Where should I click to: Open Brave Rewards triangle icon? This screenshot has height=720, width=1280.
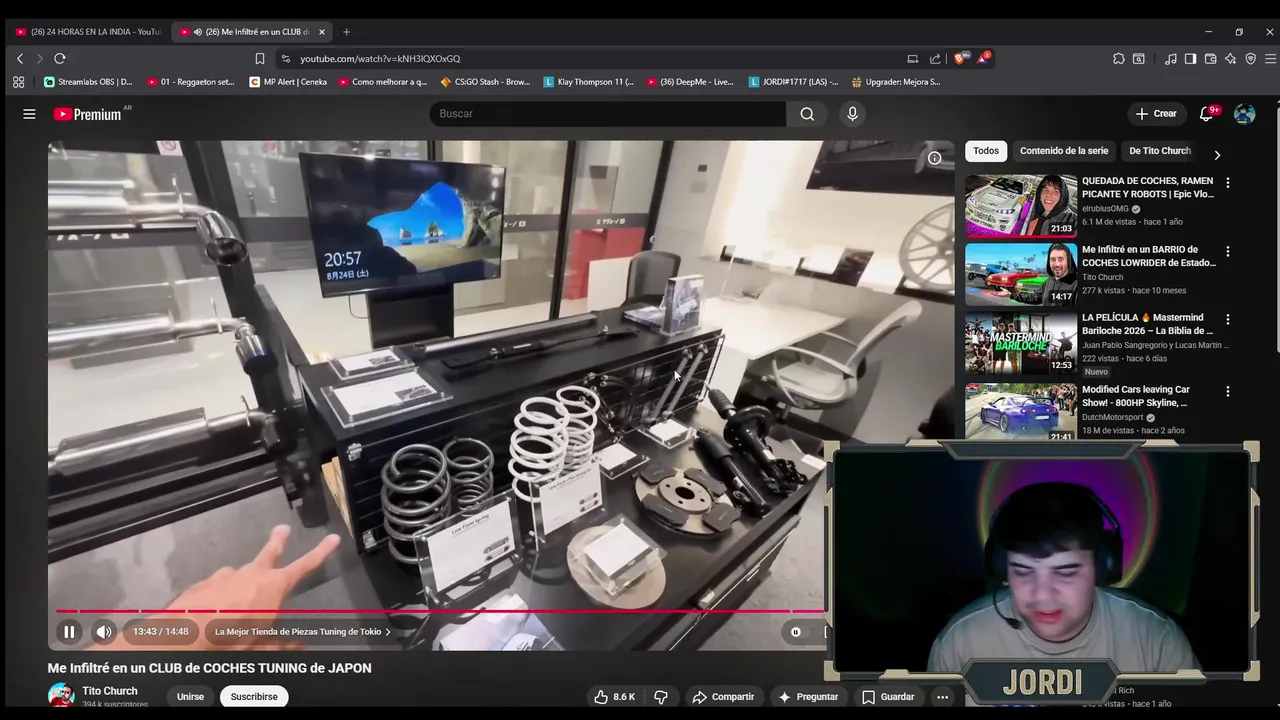983,58
